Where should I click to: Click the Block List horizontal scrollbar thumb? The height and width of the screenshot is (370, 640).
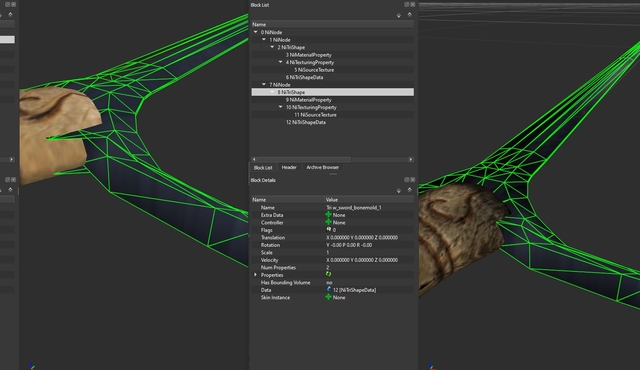pyautogui.click(x=303, y=160)
